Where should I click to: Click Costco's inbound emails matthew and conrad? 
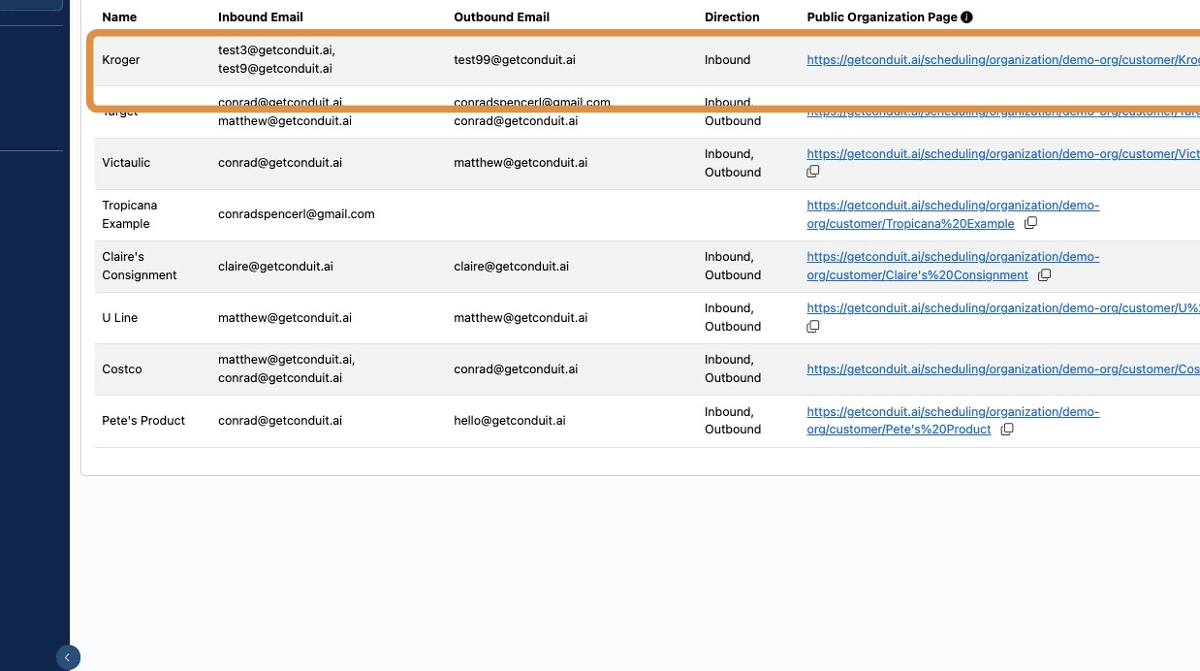point(287,369)
